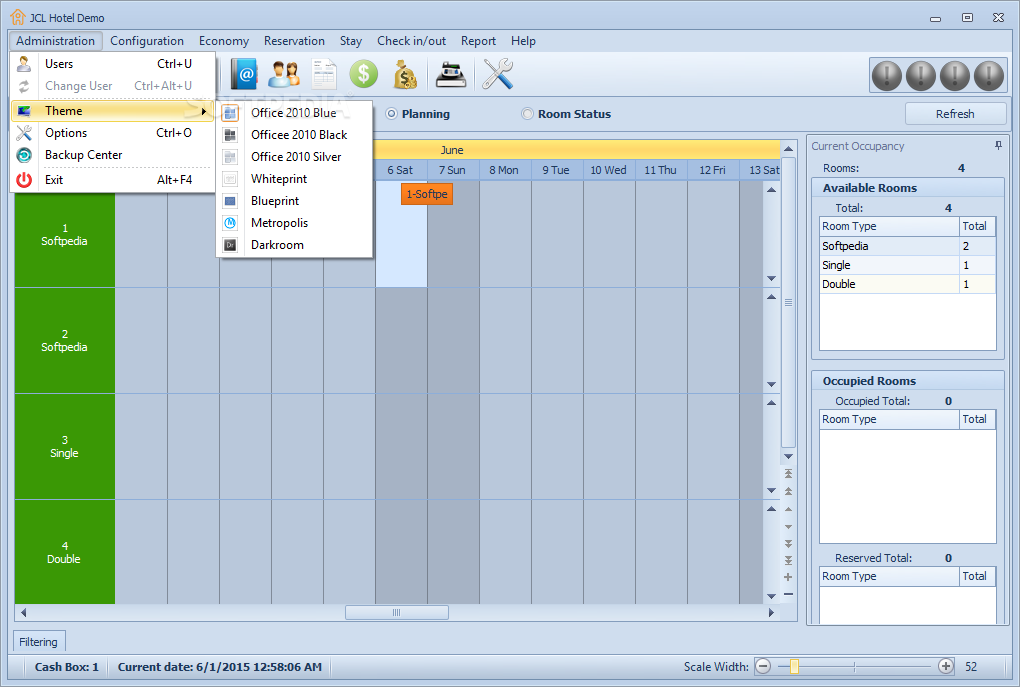Open the cash register toolbar icon
Screen dimensions: 1020x687
point(451,74)
